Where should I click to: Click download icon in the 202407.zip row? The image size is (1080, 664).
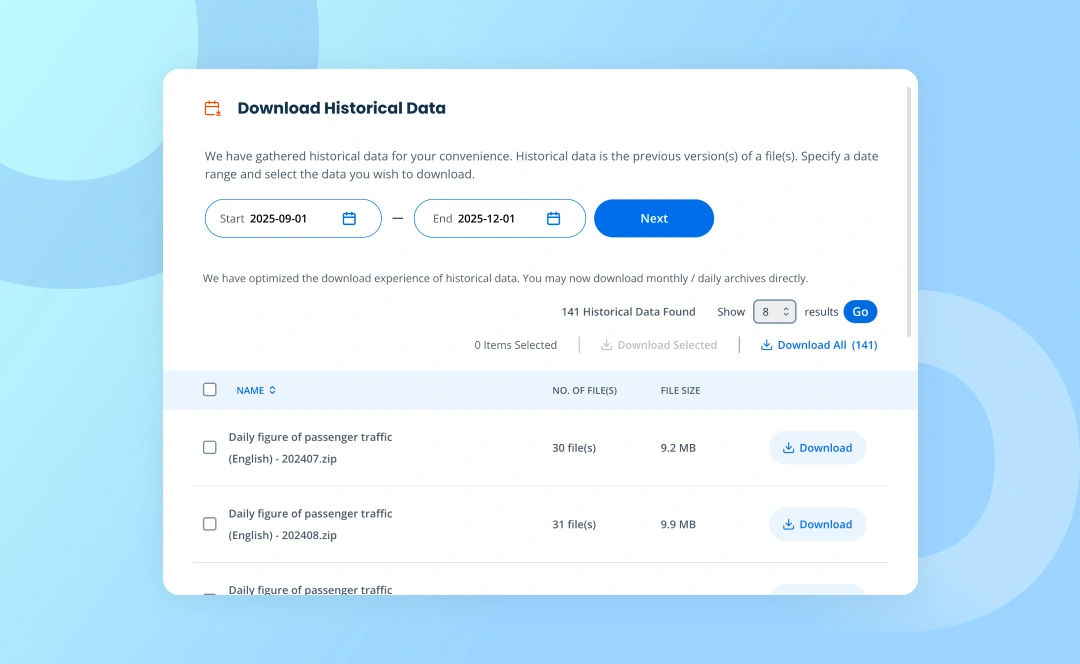click(x=788, y=448)
